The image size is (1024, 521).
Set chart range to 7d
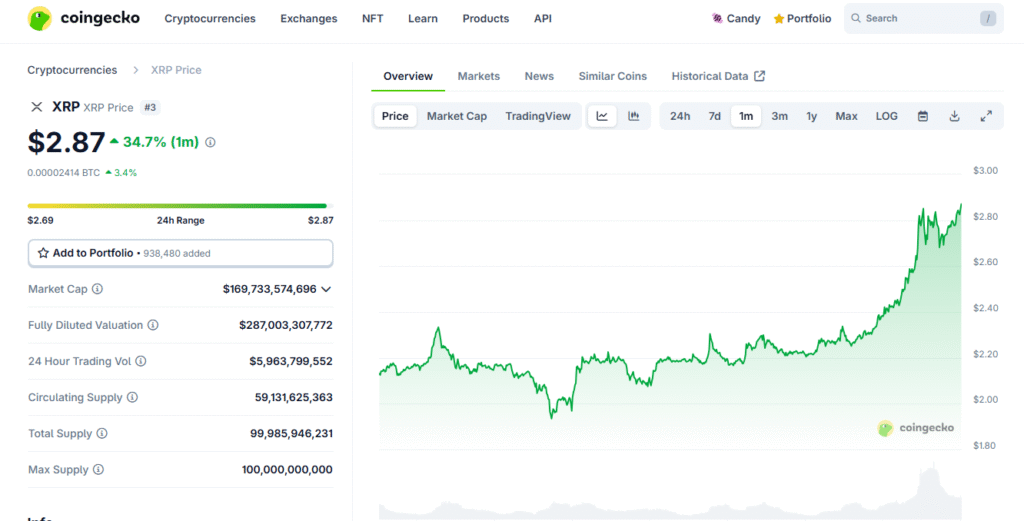(714, 116)
